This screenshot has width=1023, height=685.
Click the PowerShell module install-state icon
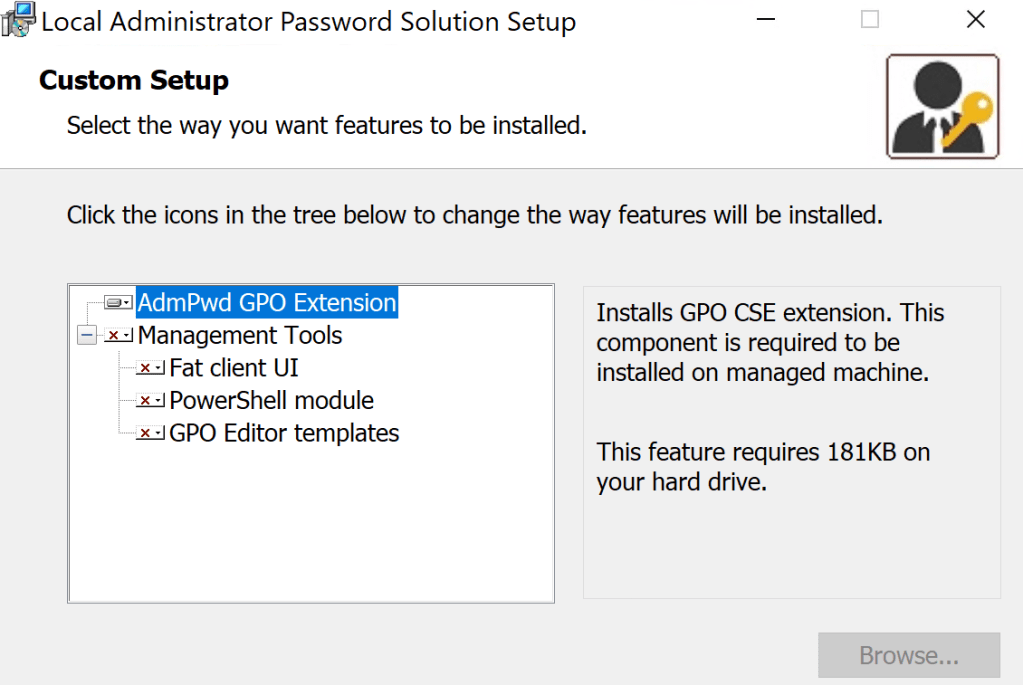[150, 400]
